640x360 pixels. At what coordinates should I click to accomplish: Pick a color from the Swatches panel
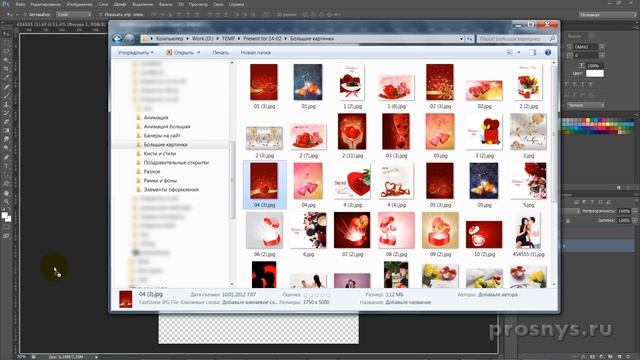597,126
